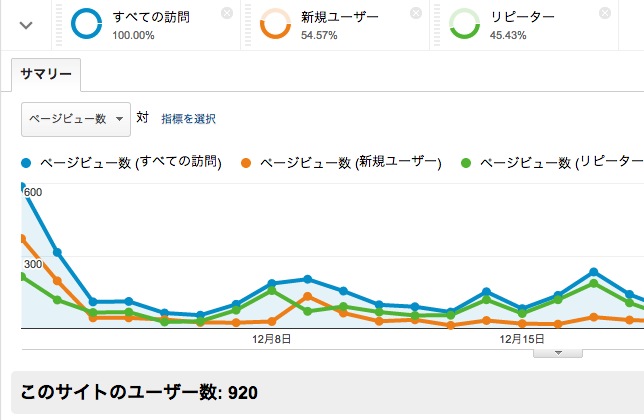Click the green legend dot for リピーター
This screenshot has width=644, height=420.
coord(466,162)
